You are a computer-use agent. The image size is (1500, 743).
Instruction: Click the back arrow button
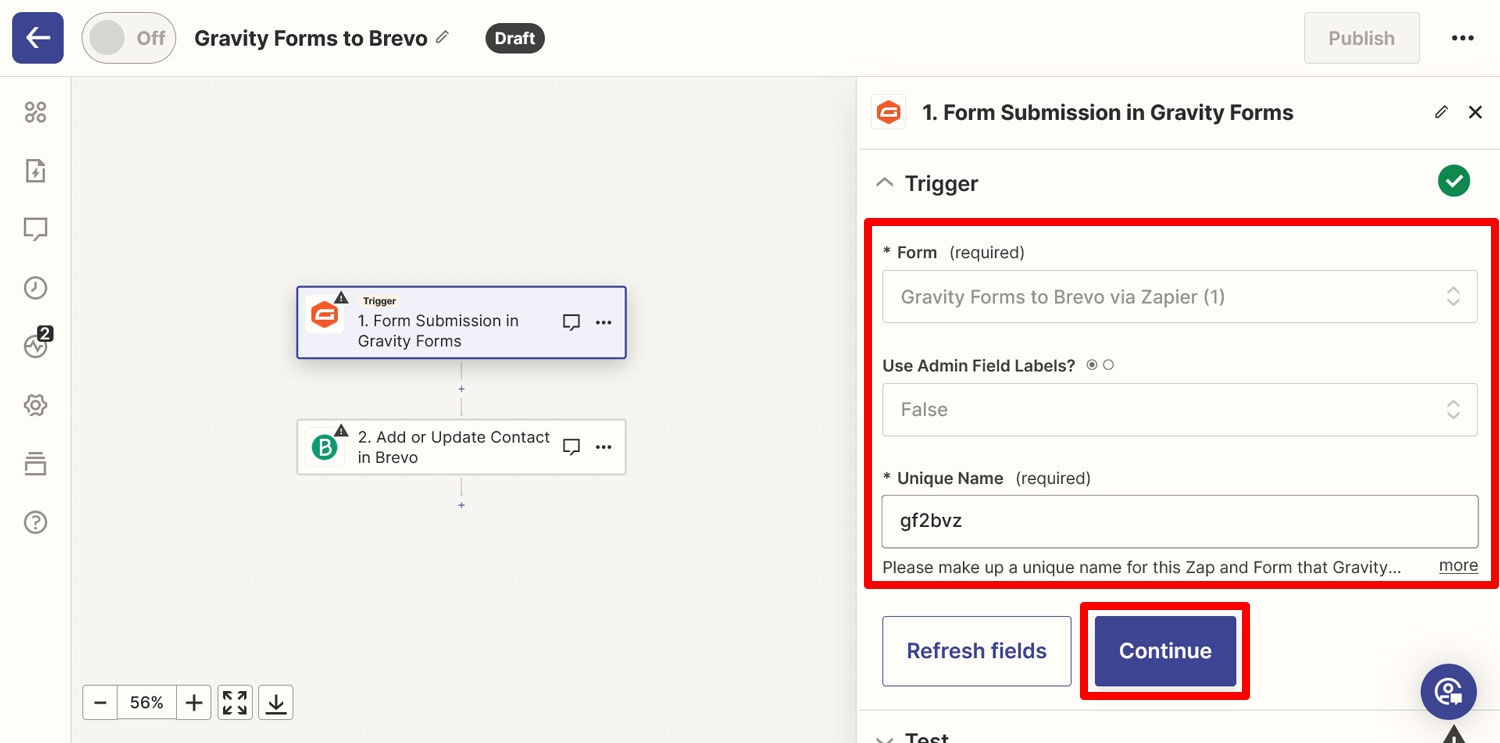click(x=38, y=38)
